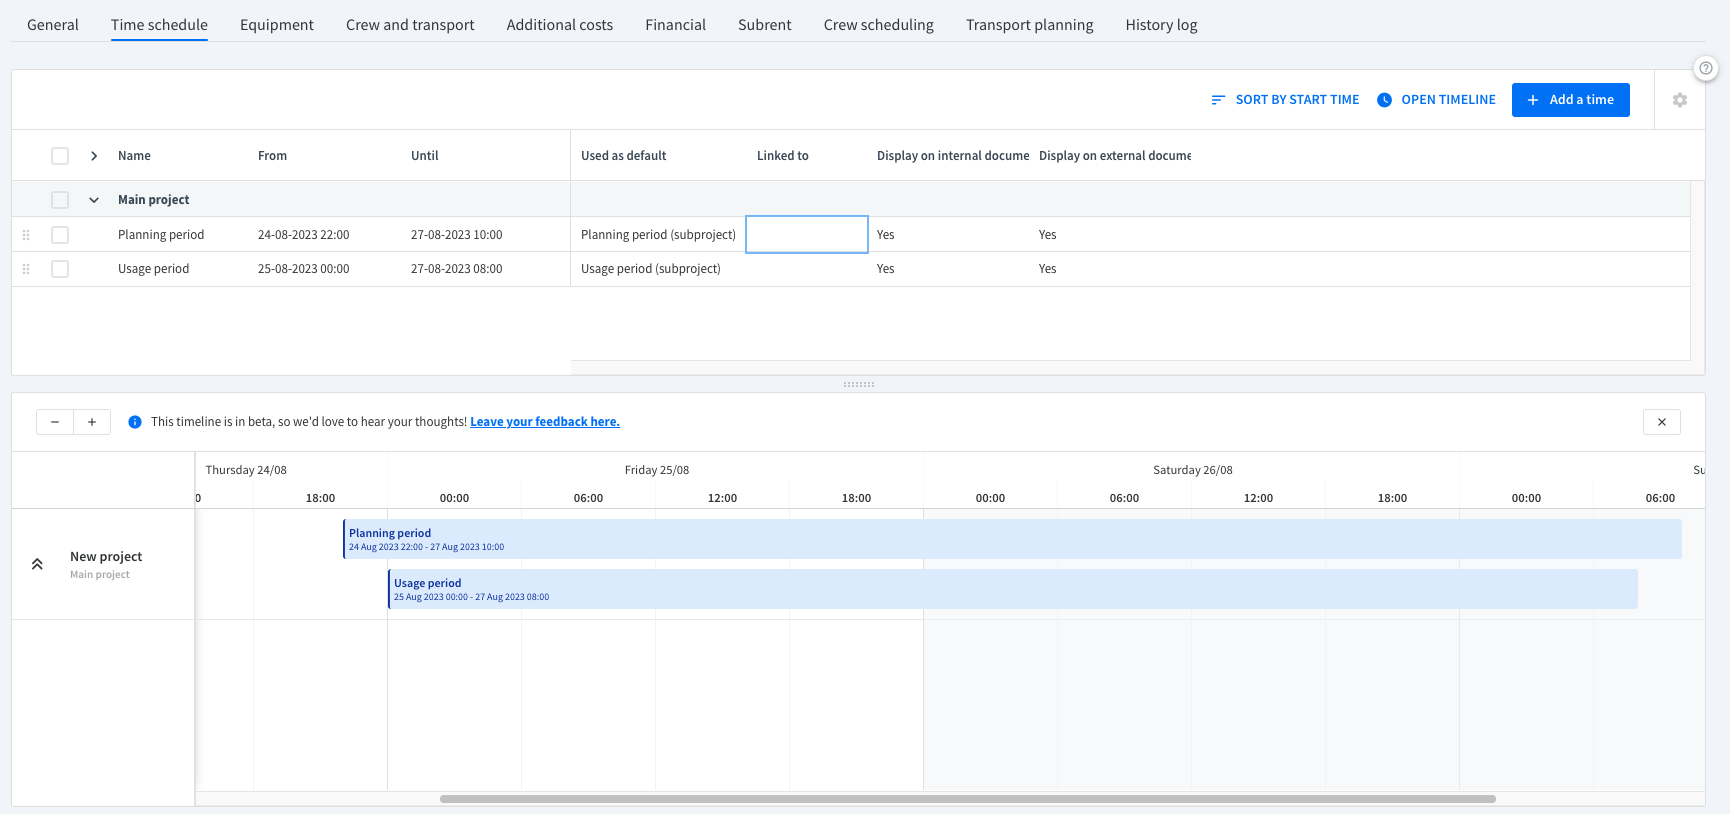Click the Main project group row label
This screenshot has width=1730, height=814.
pos(154,200)
